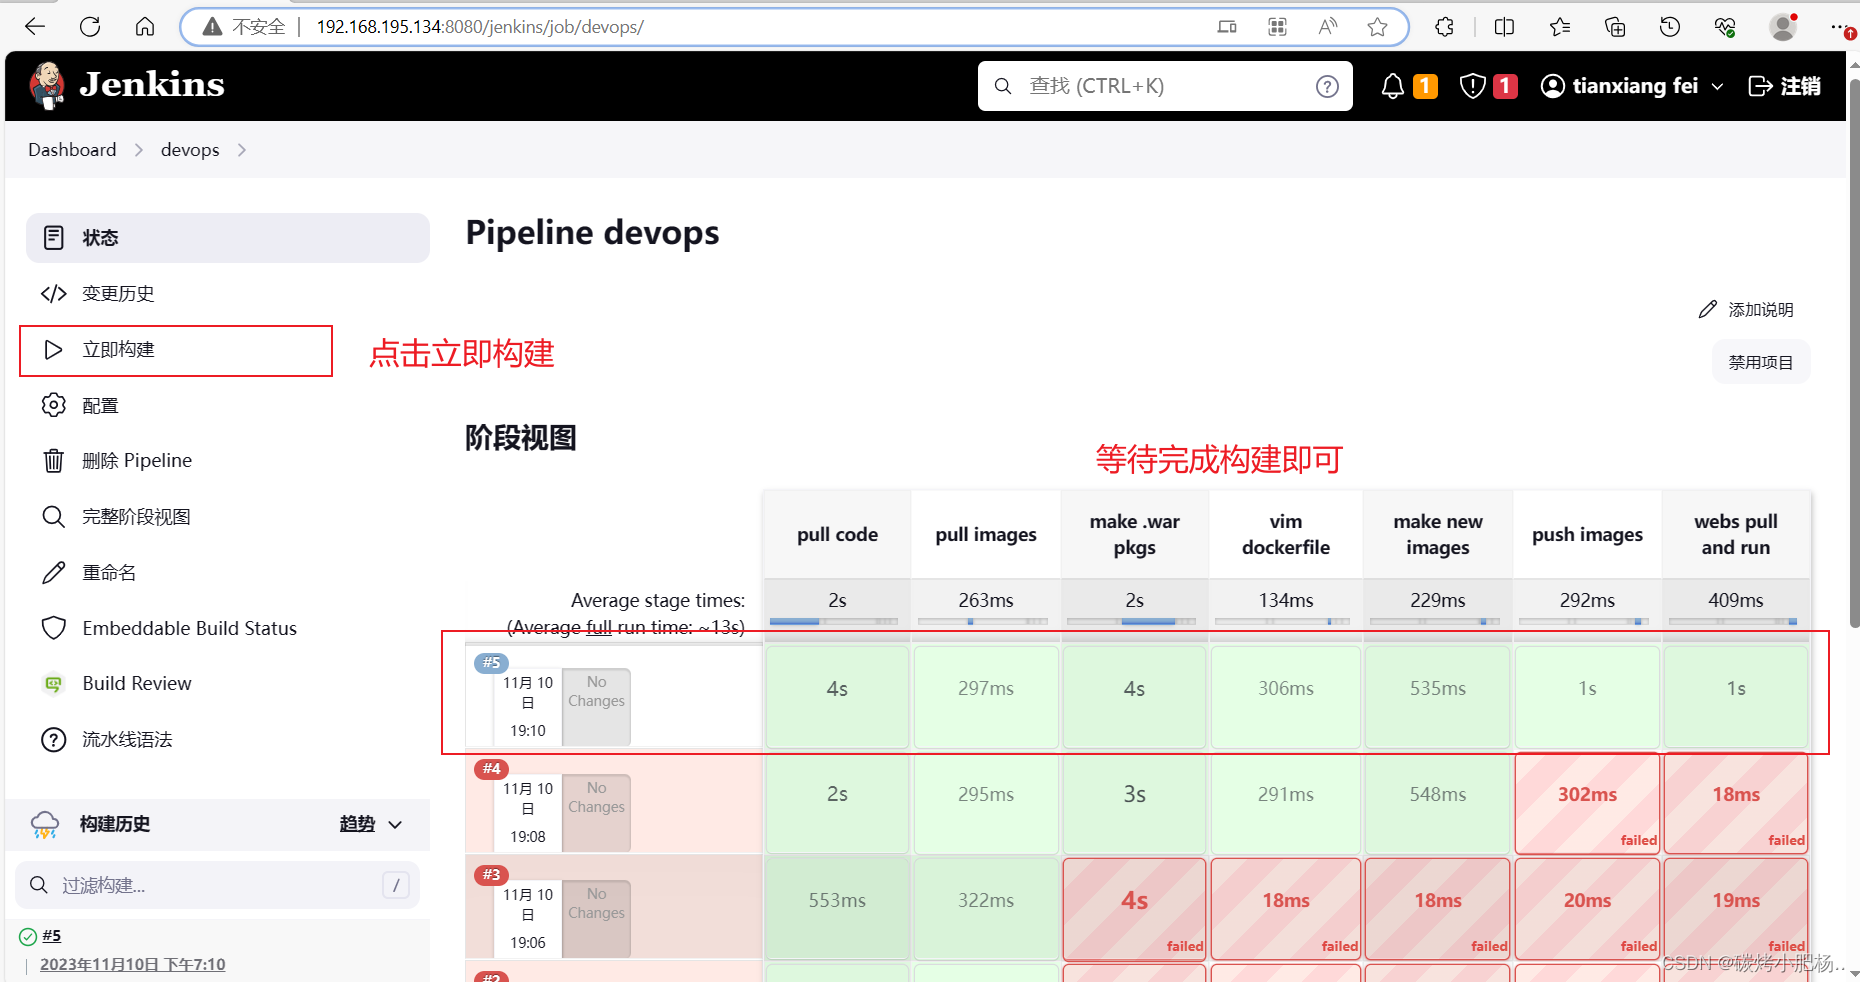Click pull code stage header
Screen dimensions: 1860x982
pyautogui.click(x=837, y=534)
